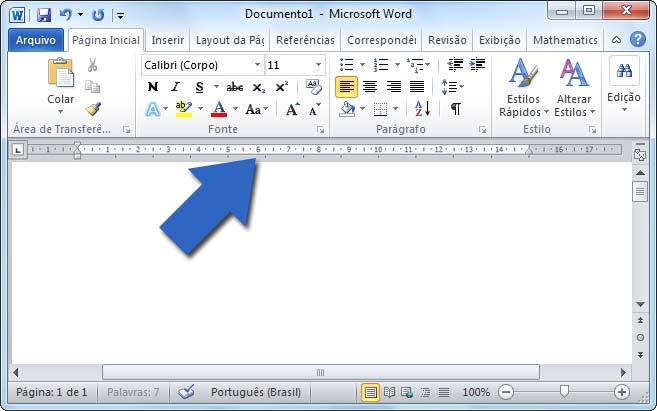Open the Mathematics tab

[565, 40]
